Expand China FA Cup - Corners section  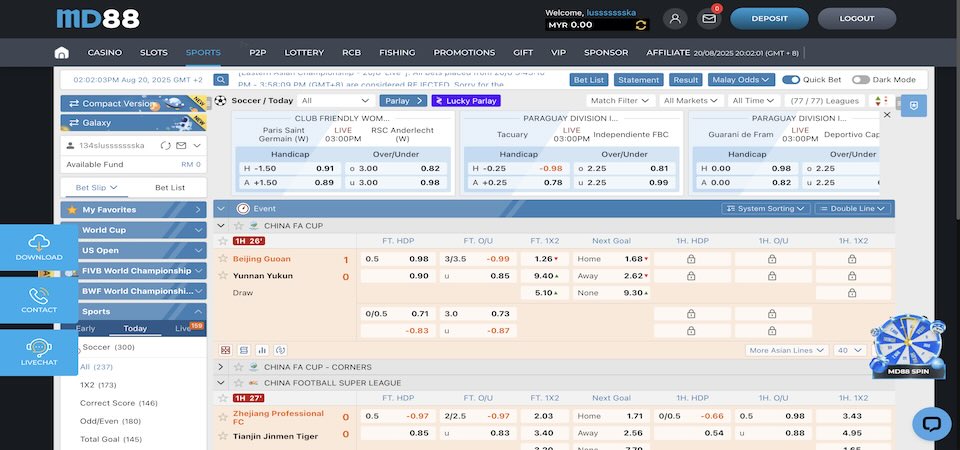coord(221,367)
